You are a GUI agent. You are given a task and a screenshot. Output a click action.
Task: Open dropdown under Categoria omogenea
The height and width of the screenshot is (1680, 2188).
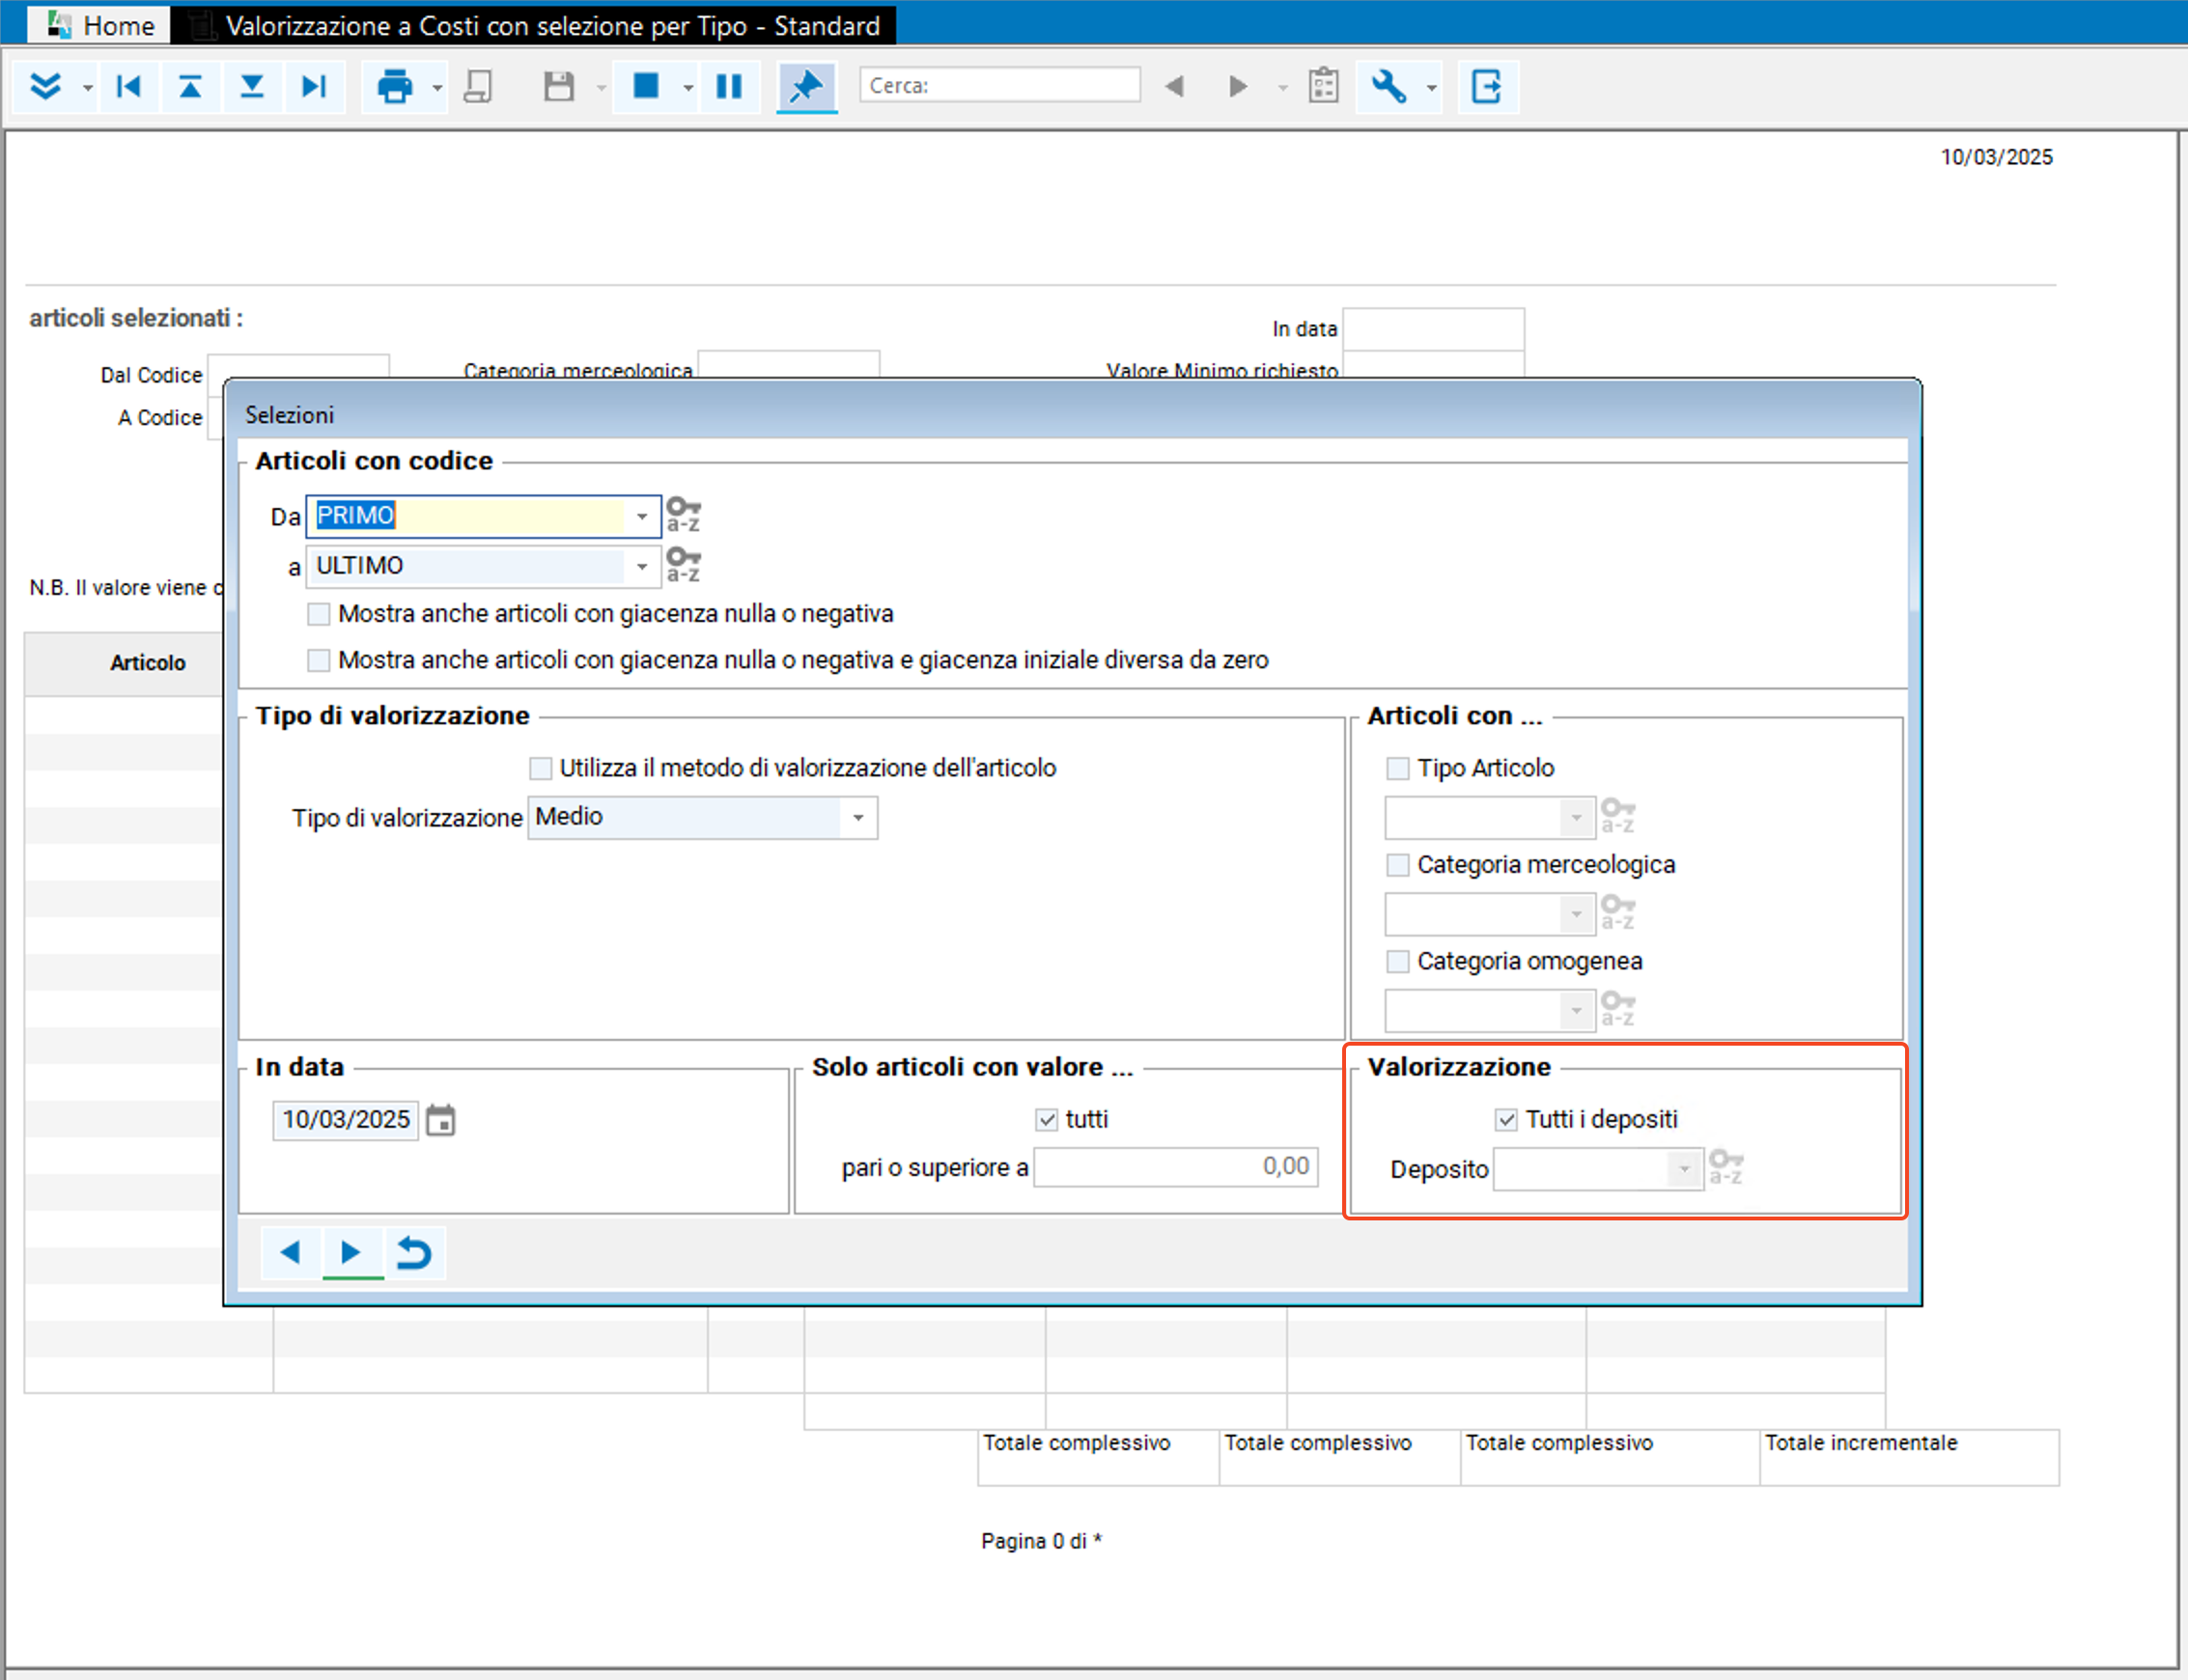tap(1576, 1011)
